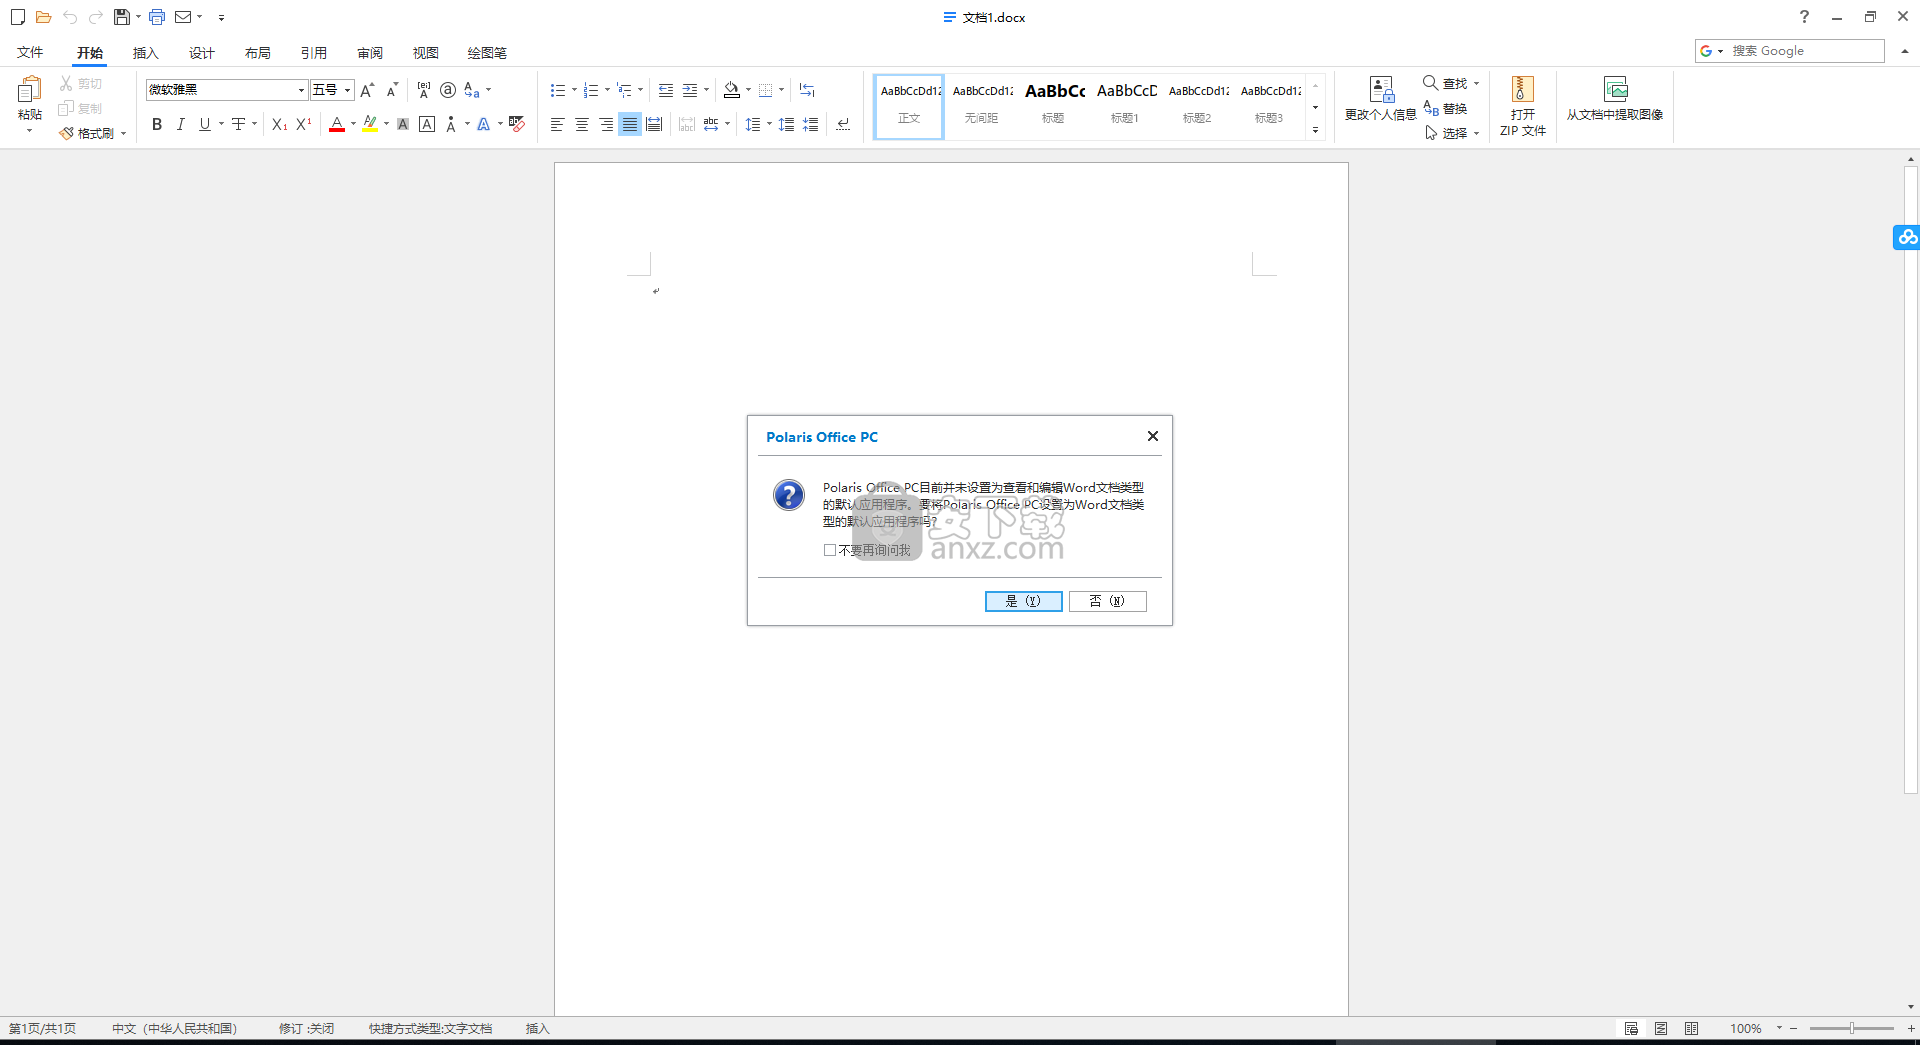Click the Print icon in quick access toolbar
Image resolution: width=1920 pixels, height=1045 pixels.
[157, 17]
